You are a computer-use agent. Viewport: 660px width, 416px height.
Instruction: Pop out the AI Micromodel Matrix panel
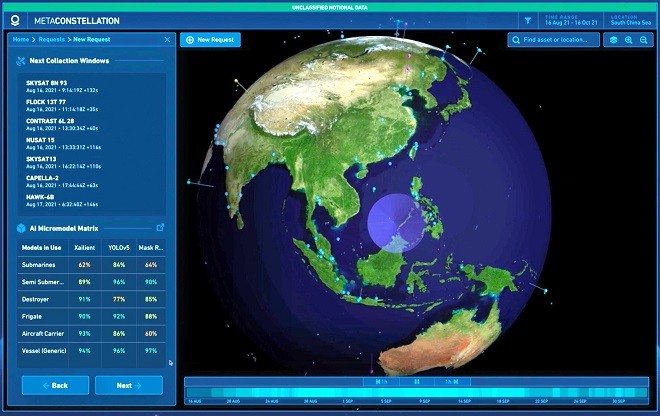click(160, 227)
